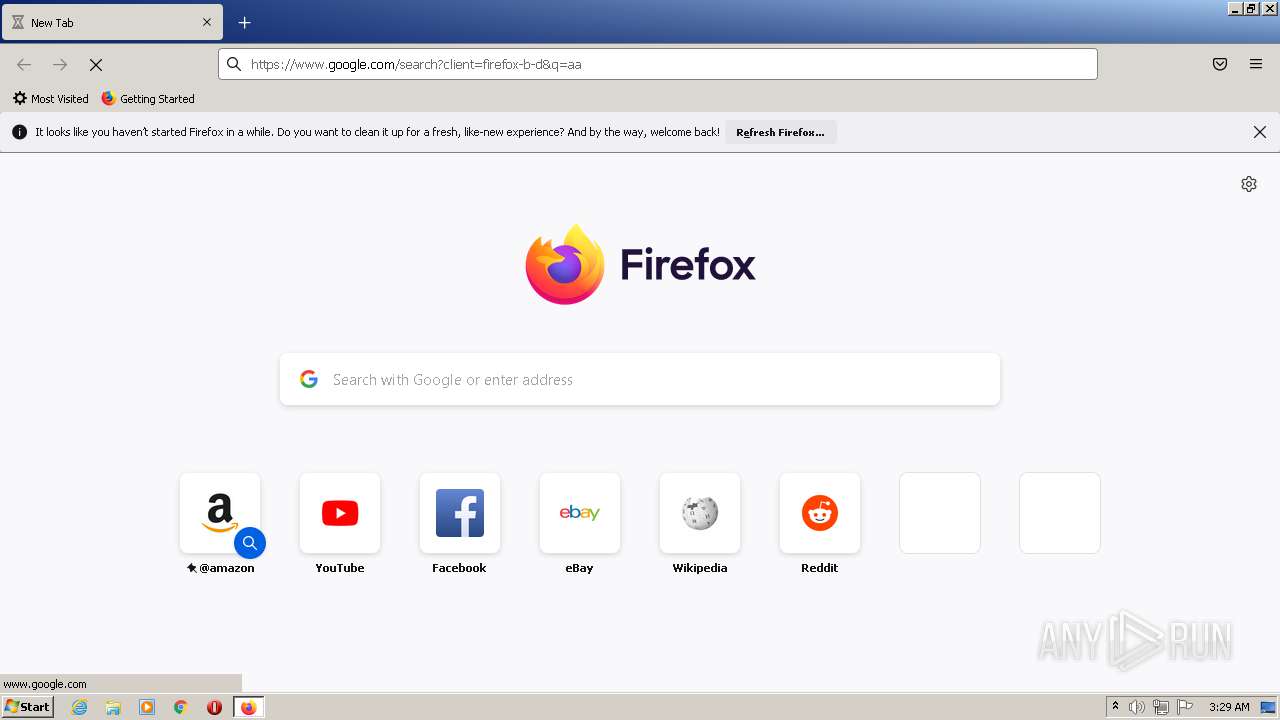Open Windows Media Player from the taskbar
Screen dimensions: 1280x720
[x=147, y=707]
